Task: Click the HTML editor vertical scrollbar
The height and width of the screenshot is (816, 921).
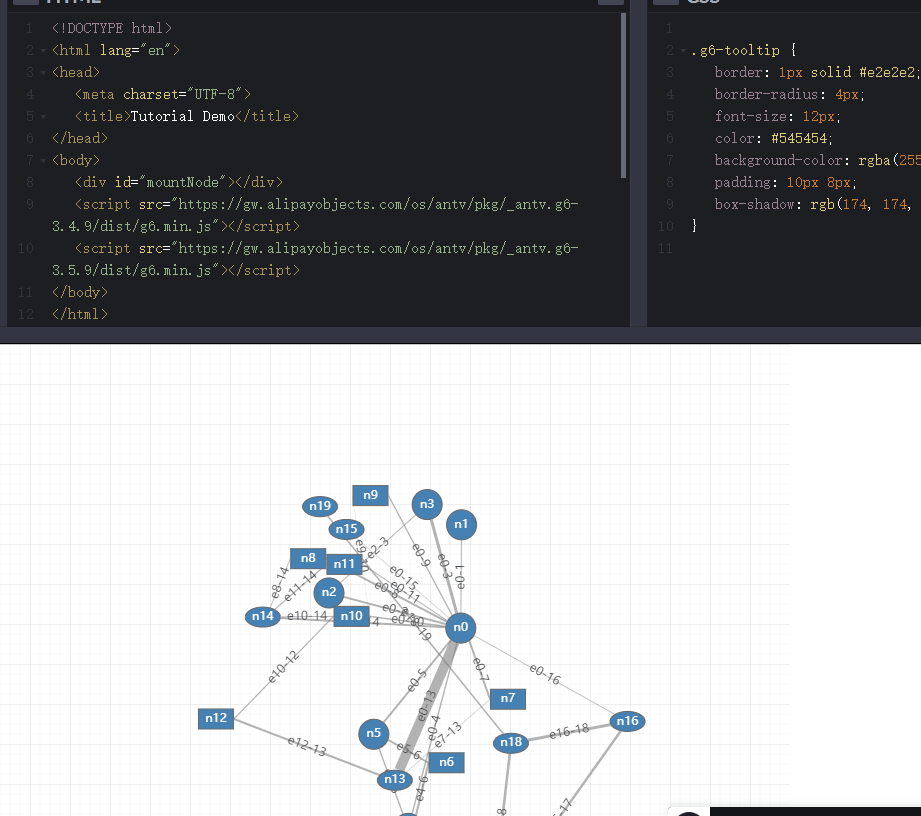Action: [x=623, y=95]
